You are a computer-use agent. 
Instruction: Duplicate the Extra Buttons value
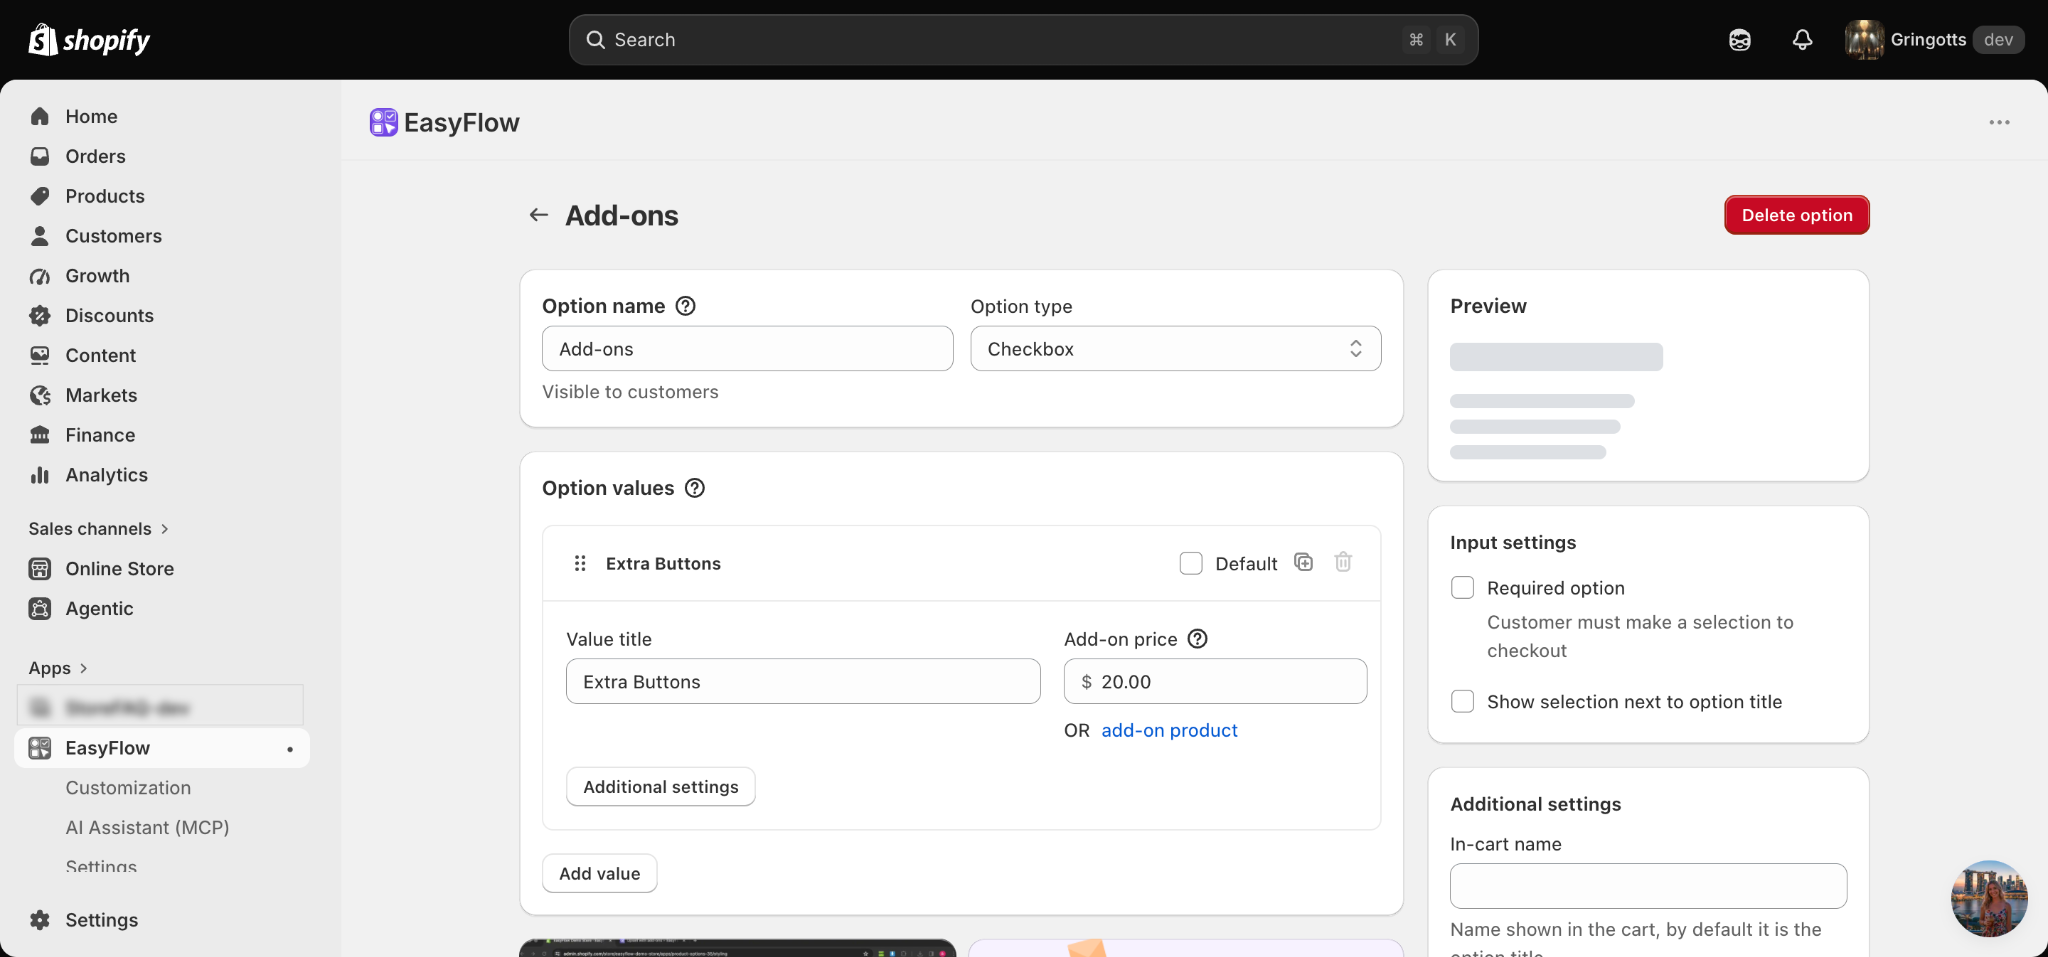1304,562
